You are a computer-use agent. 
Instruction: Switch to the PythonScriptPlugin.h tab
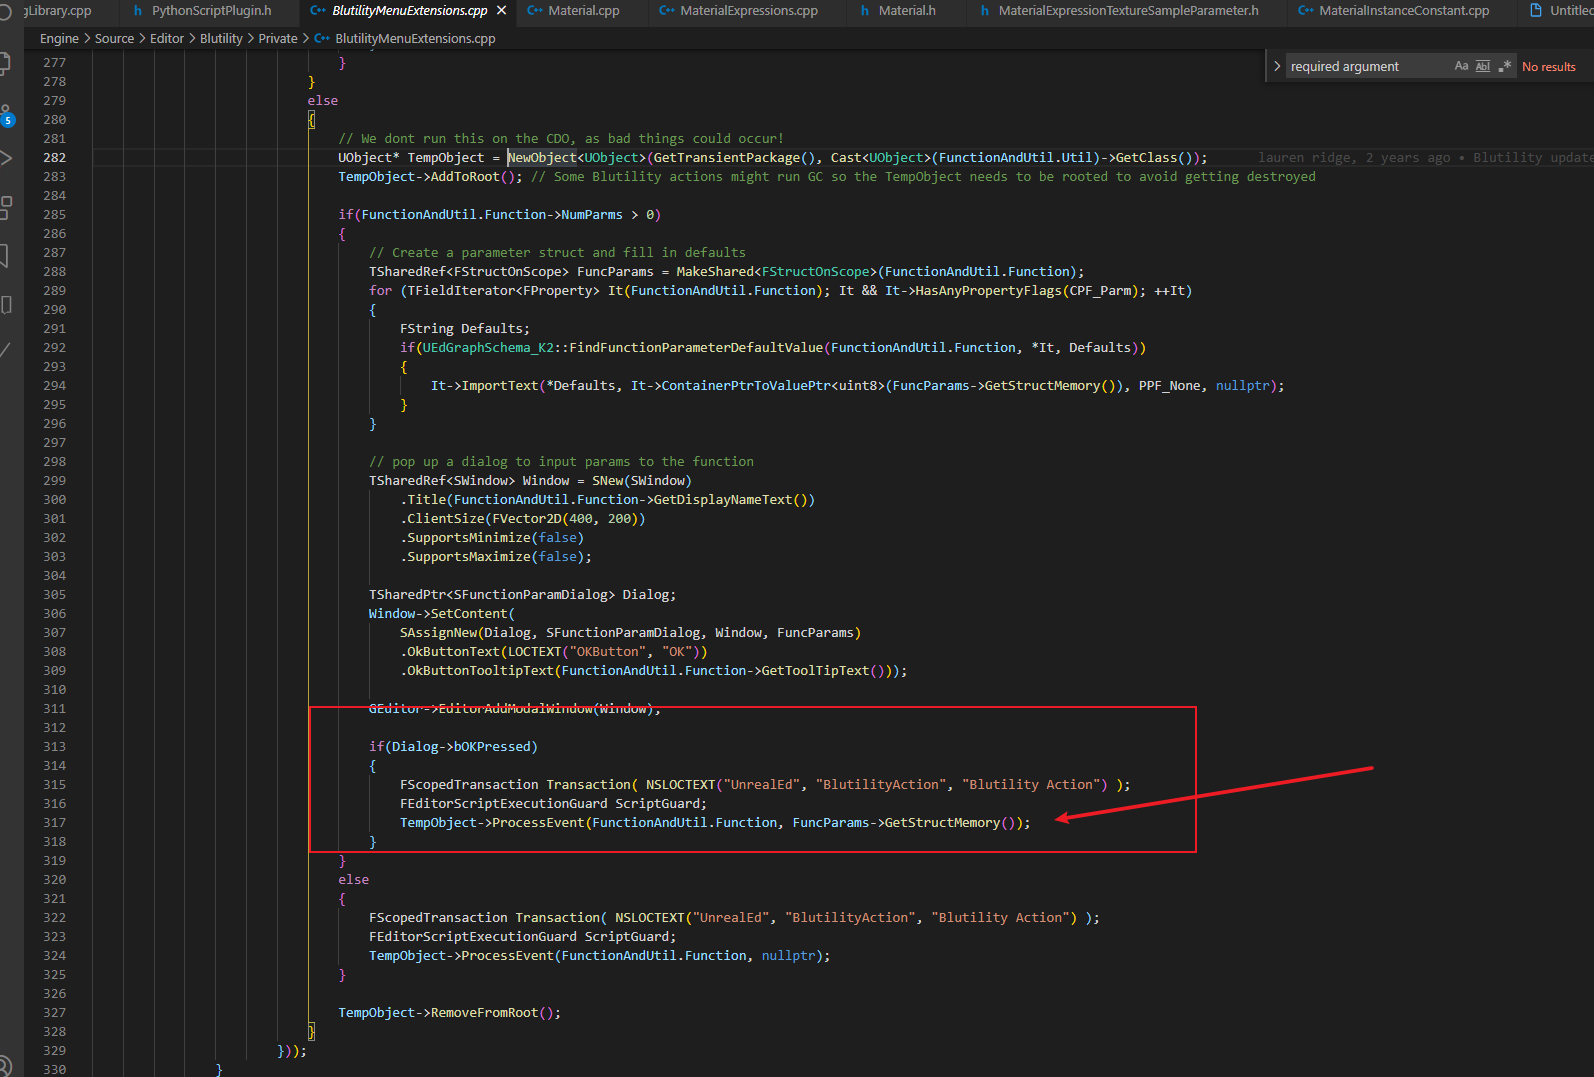211,10
